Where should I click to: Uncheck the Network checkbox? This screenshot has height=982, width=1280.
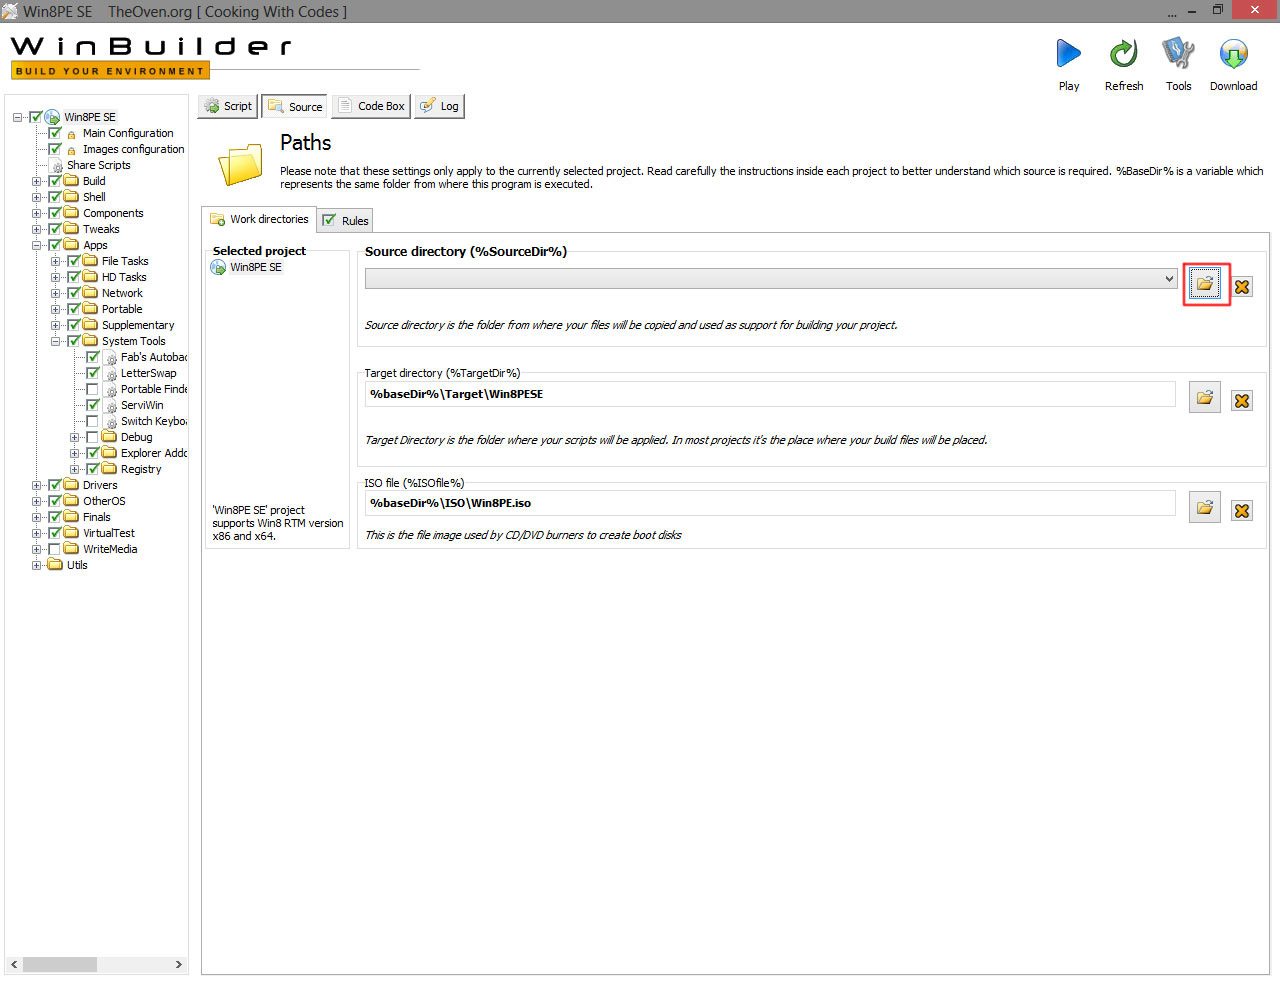(74, 293)
